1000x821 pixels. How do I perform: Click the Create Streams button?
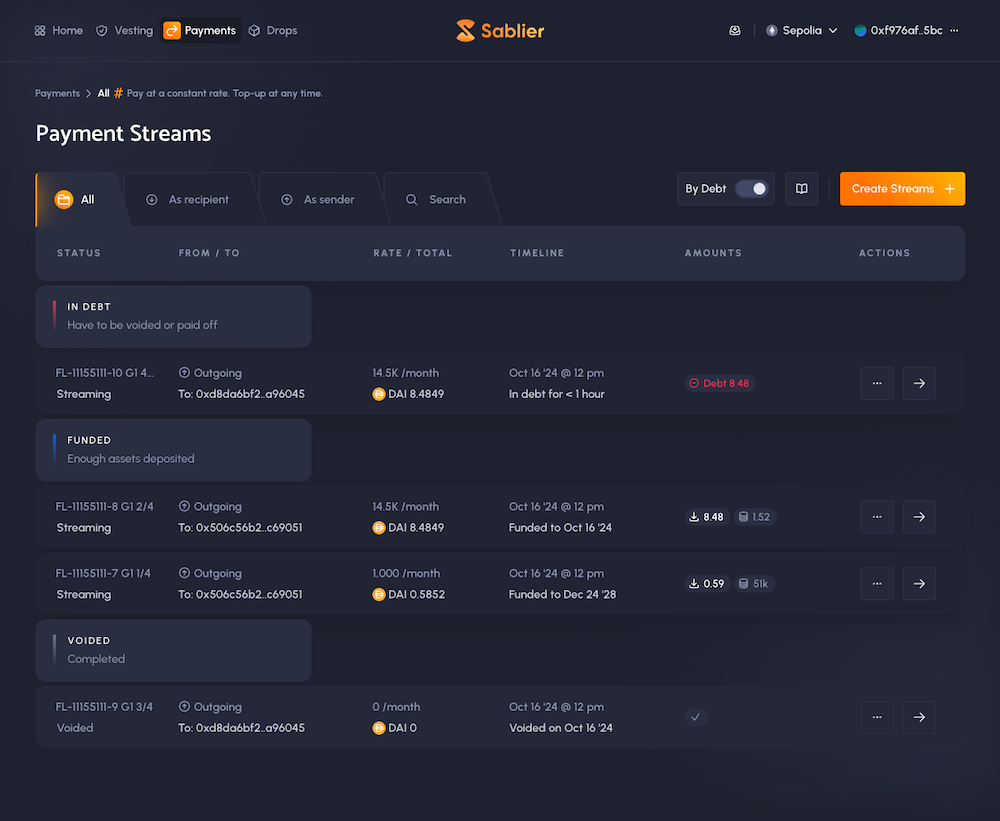point(902,188)
